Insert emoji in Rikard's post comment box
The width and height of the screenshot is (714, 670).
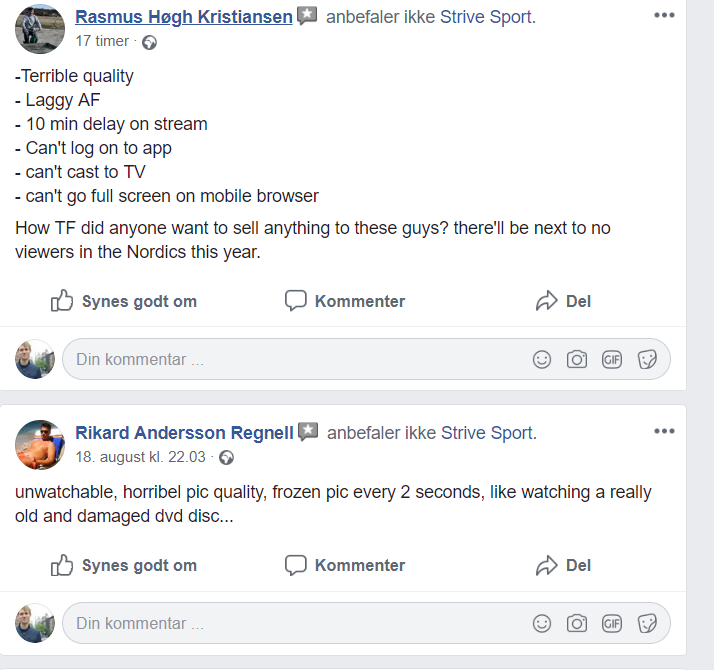(x=542, y=623)
